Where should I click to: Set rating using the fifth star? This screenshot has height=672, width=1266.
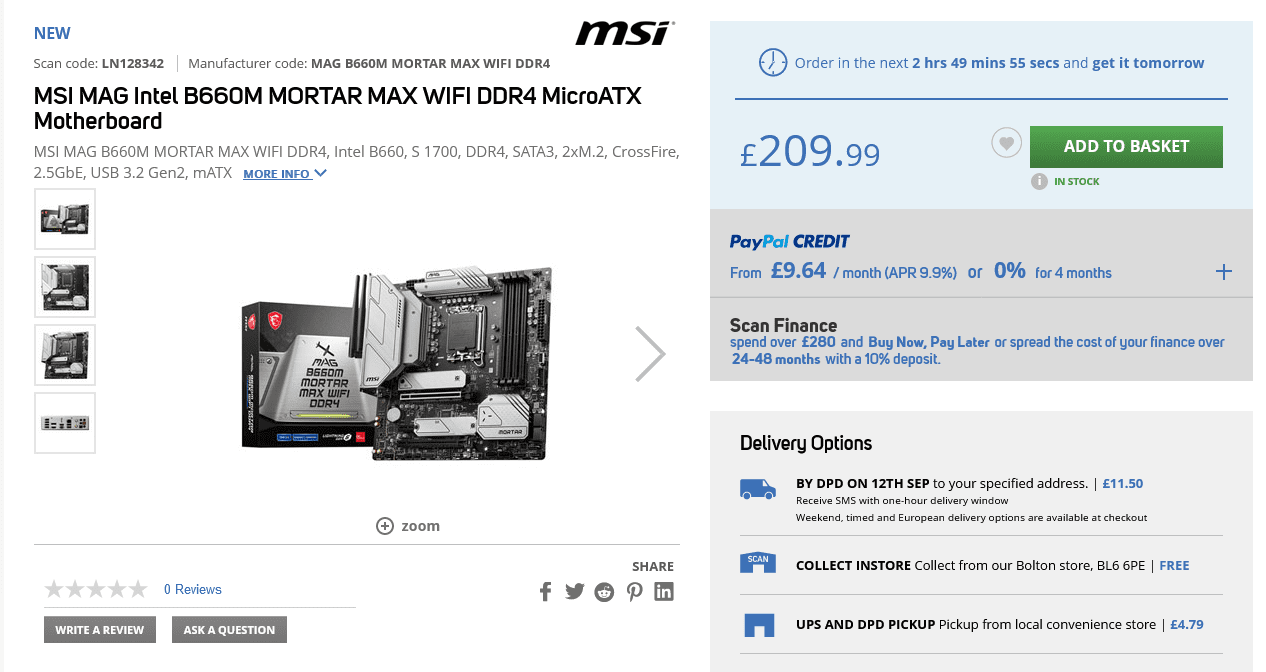point(137,589)
